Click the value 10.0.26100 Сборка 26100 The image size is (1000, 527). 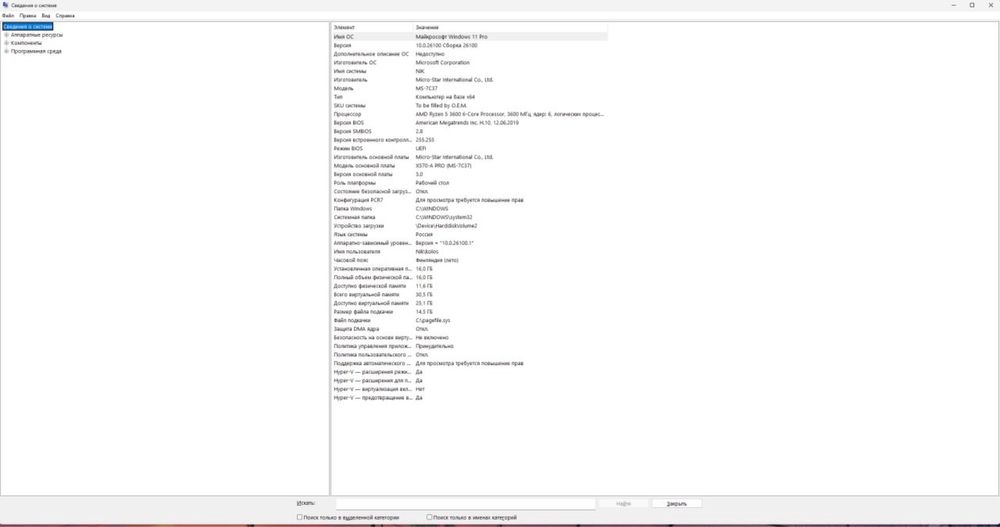click(446, 46)
